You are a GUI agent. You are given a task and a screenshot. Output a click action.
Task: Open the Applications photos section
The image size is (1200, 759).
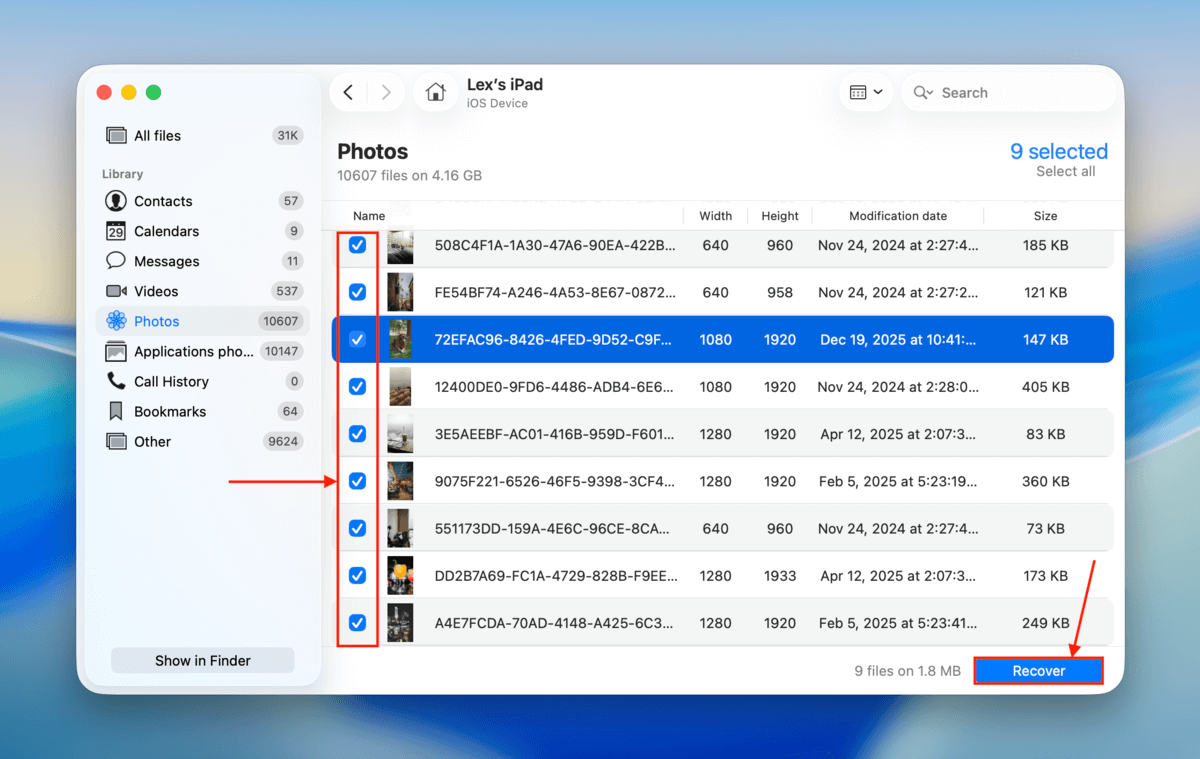click(190, 351)
